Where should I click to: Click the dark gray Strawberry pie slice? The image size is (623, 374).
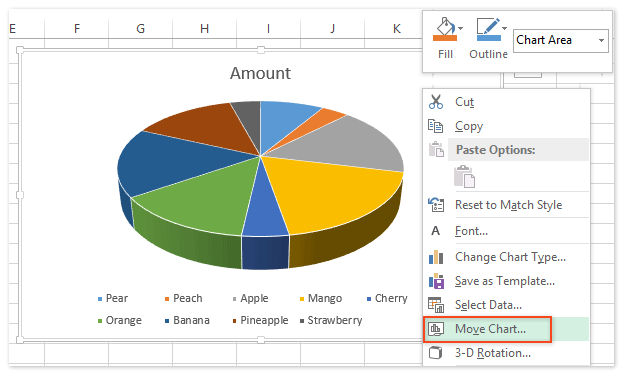click(x=250, y=119)
